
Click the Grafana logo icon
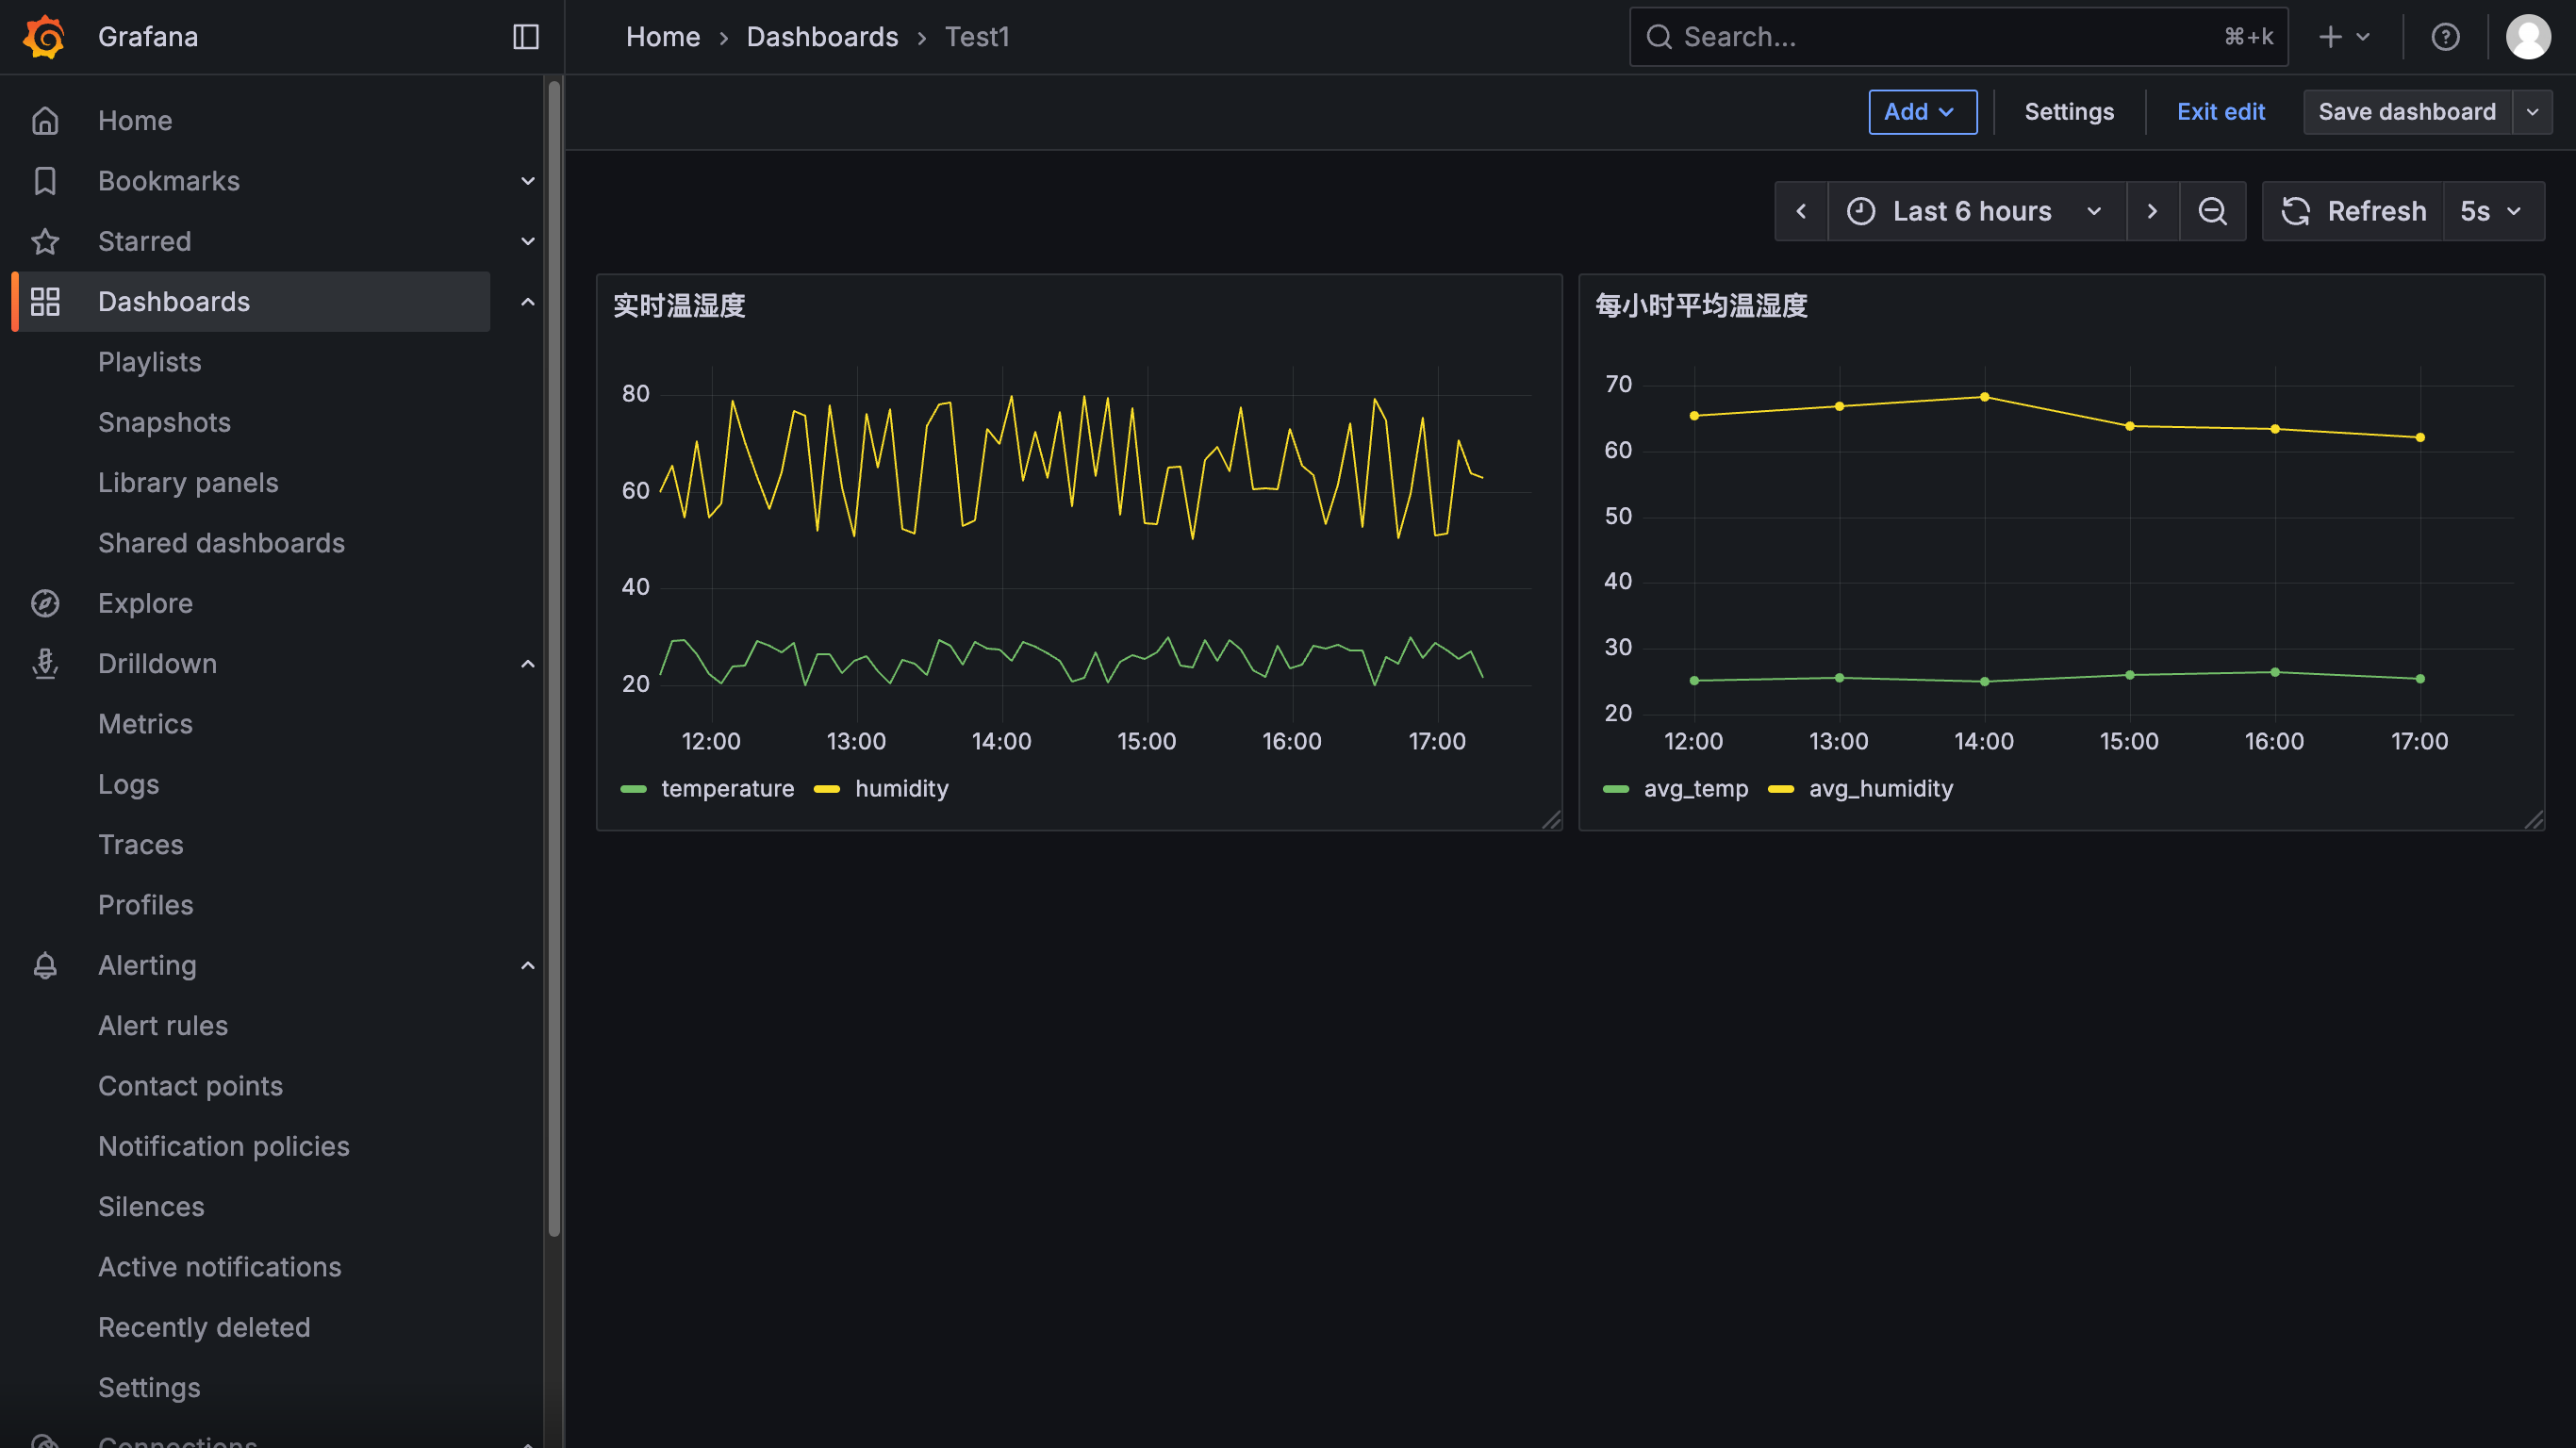(x=44, y=37)
